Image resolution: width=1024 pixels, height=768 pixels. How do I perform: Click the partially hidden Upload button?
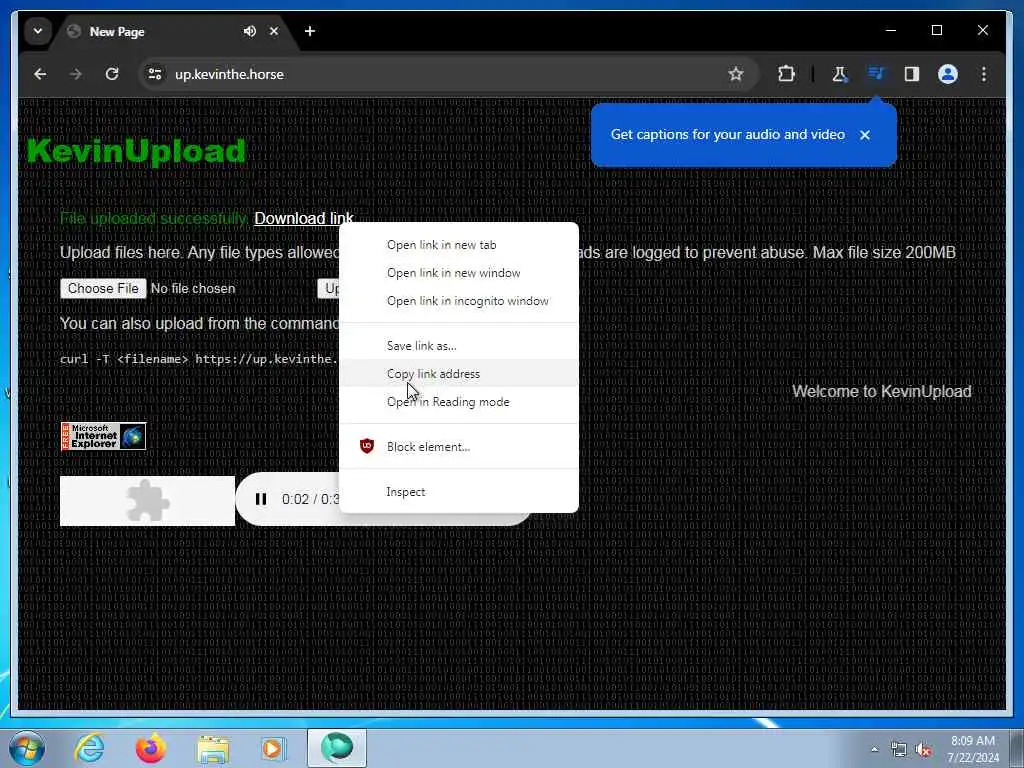pyautogui.click(x=329, y=289)
